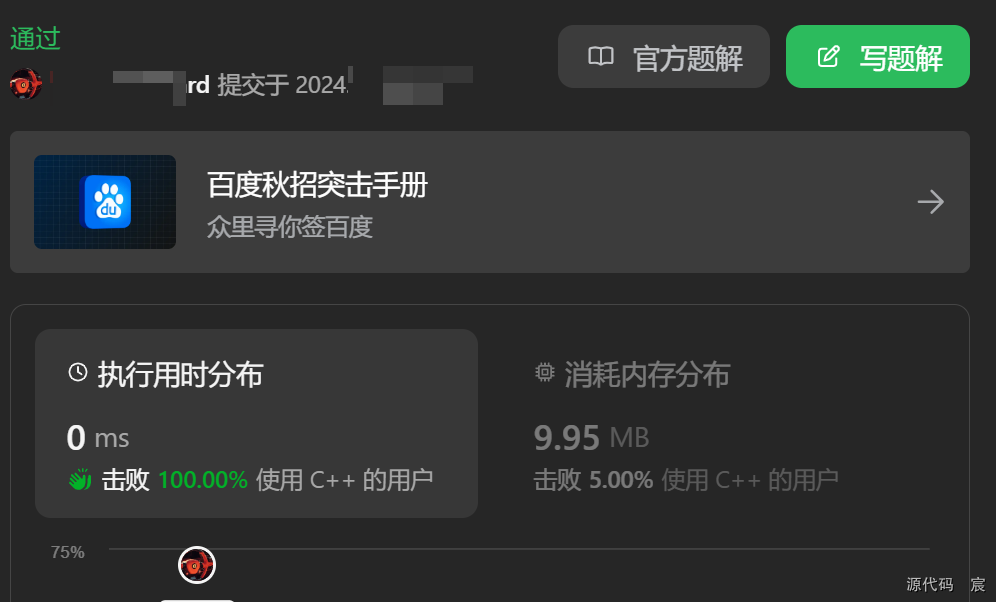Click the right arrow on the Baidu banner
Viewport: 996px width, 602px height.
[x=931, y=202]
